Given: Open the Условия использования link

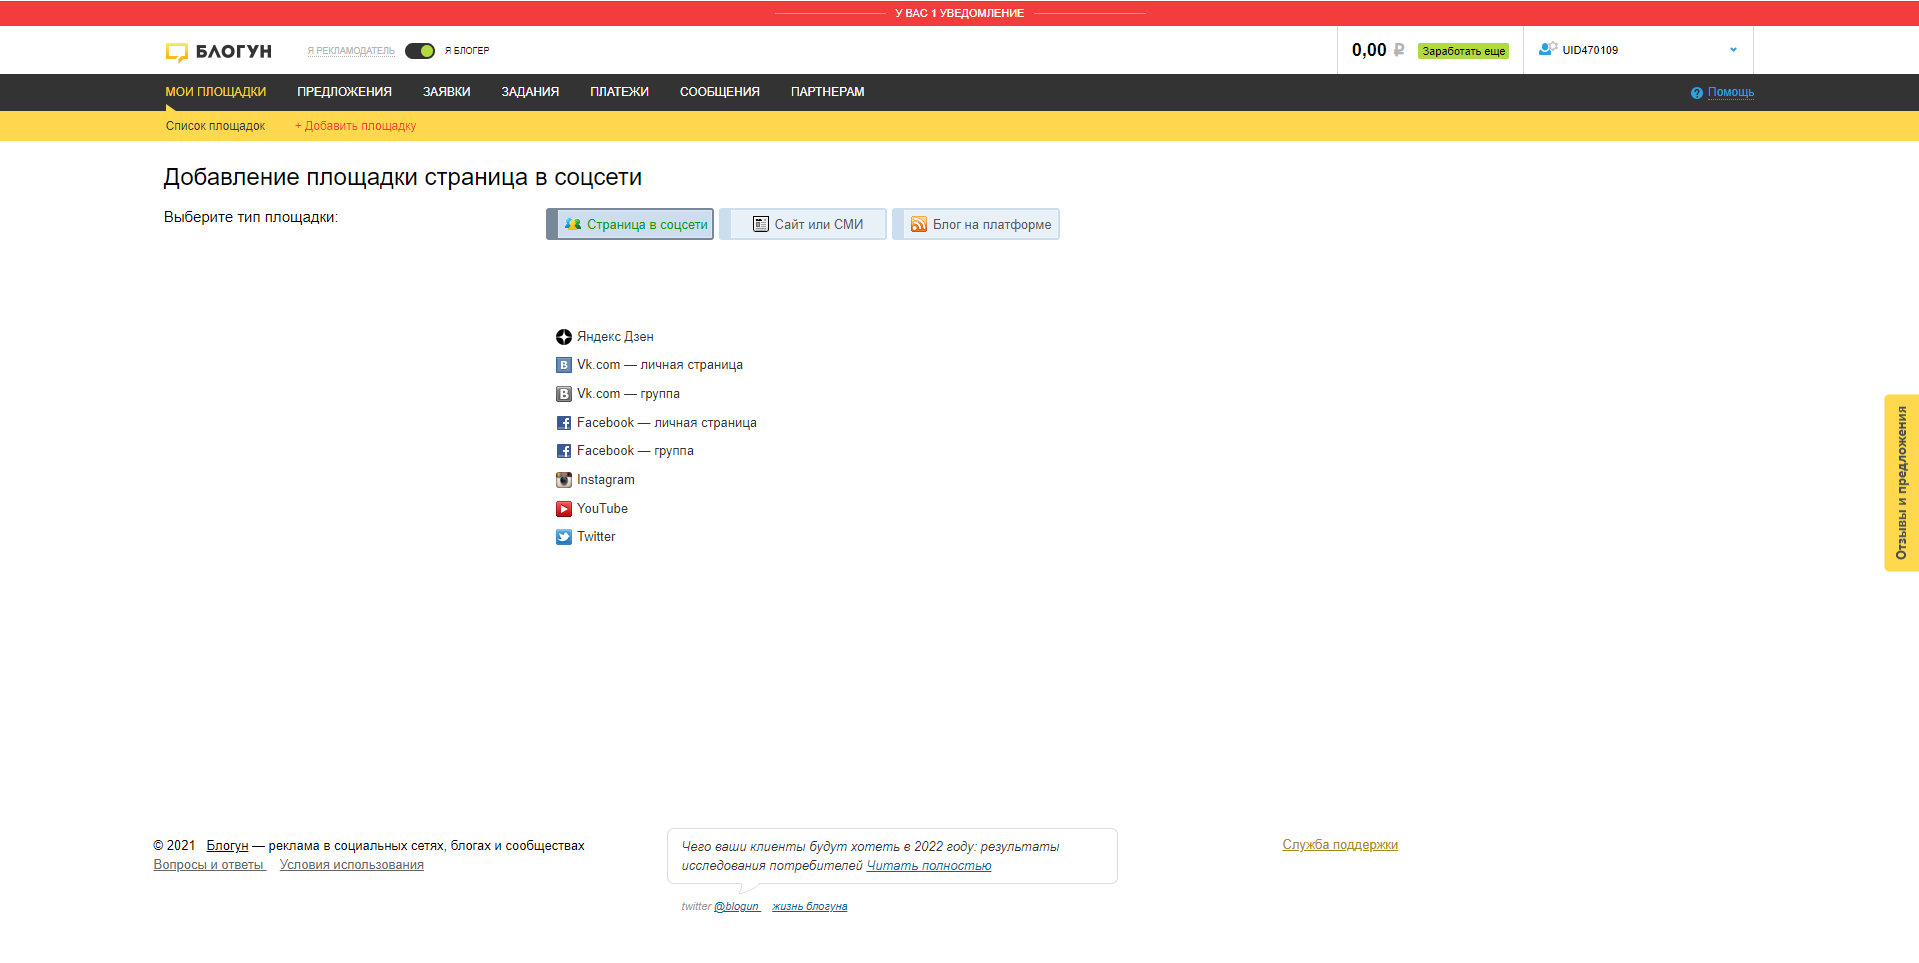Looking at the screenshot, I should point(352,865).
